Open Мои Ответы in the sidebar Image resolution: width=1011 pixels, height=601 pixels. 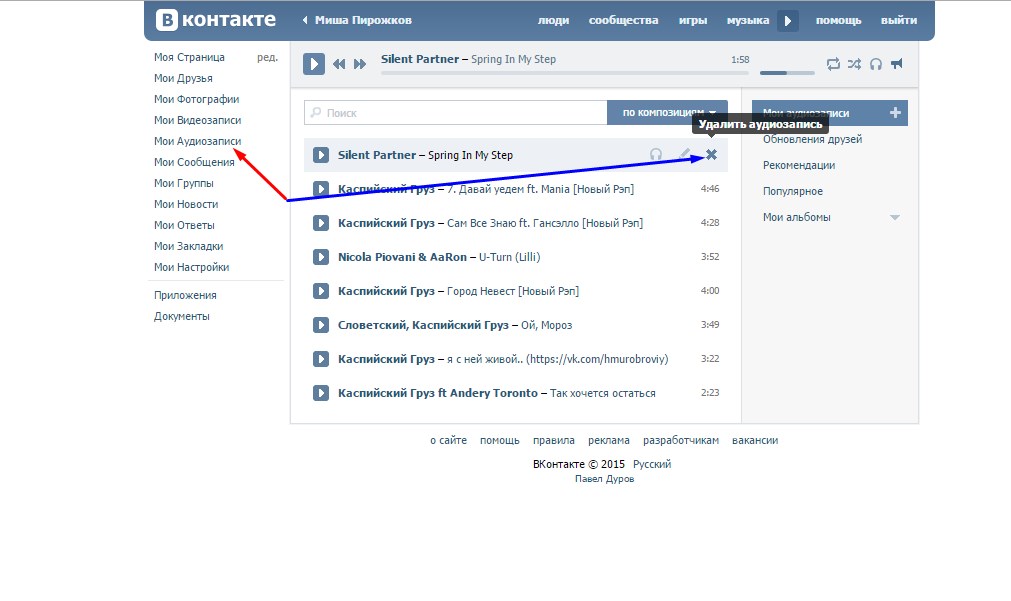184,226
